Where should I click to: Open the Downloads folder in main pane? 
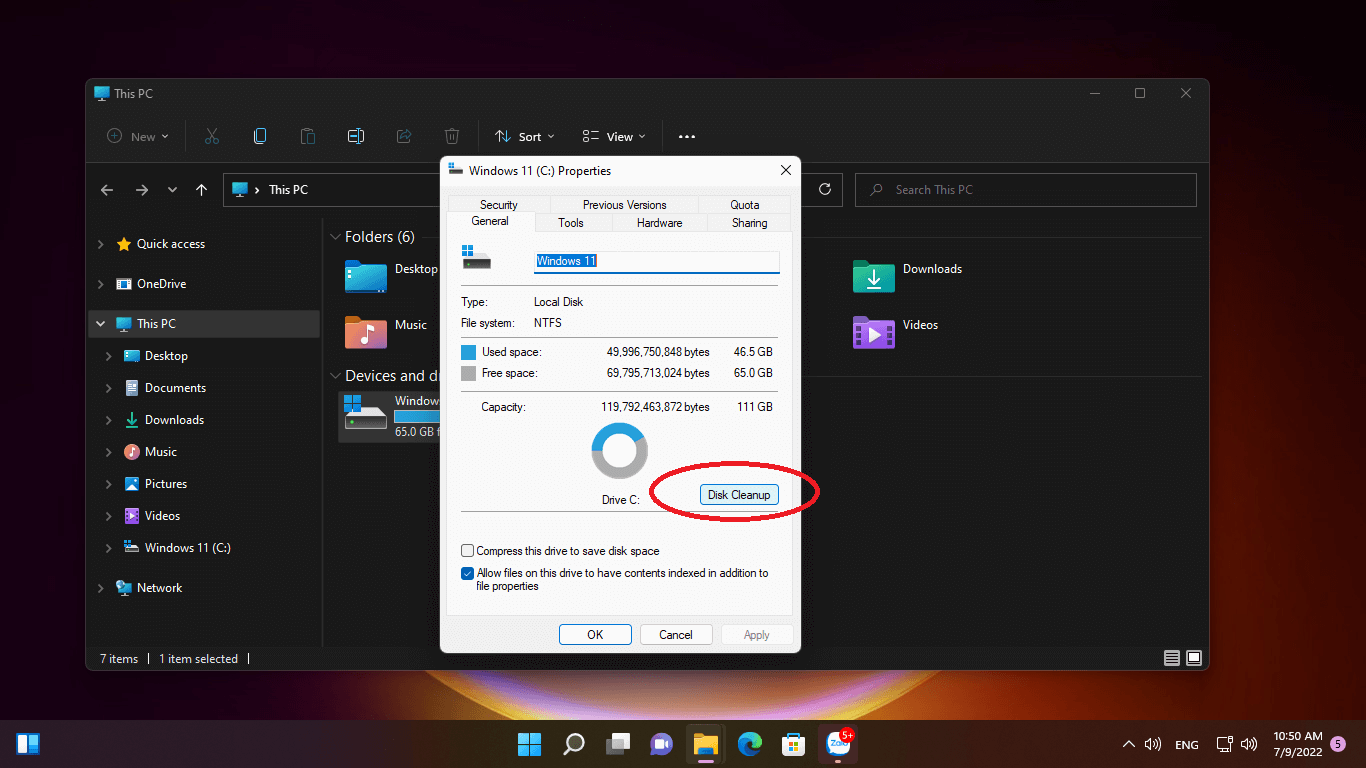tap(907, 275)
